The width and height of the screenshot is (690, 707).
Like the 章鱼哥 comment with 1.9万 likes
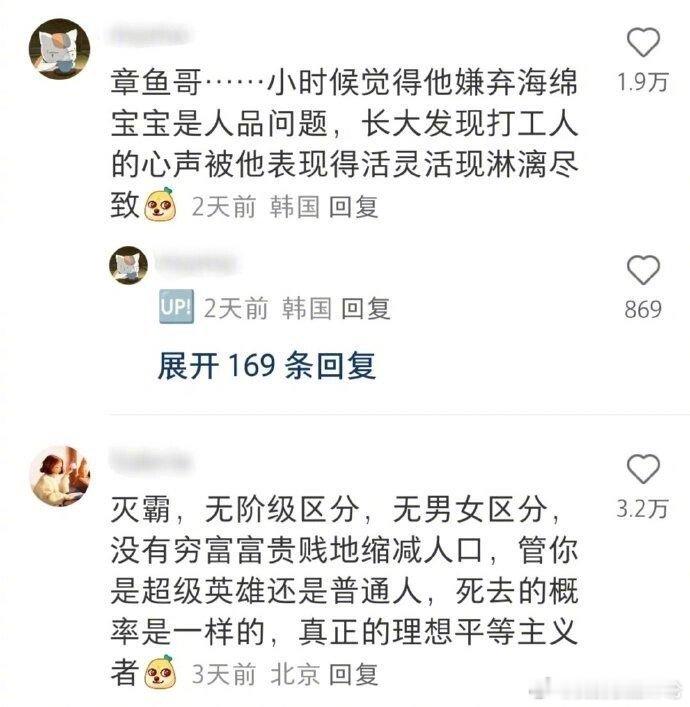pyautogui.click(x=643, y=42)
